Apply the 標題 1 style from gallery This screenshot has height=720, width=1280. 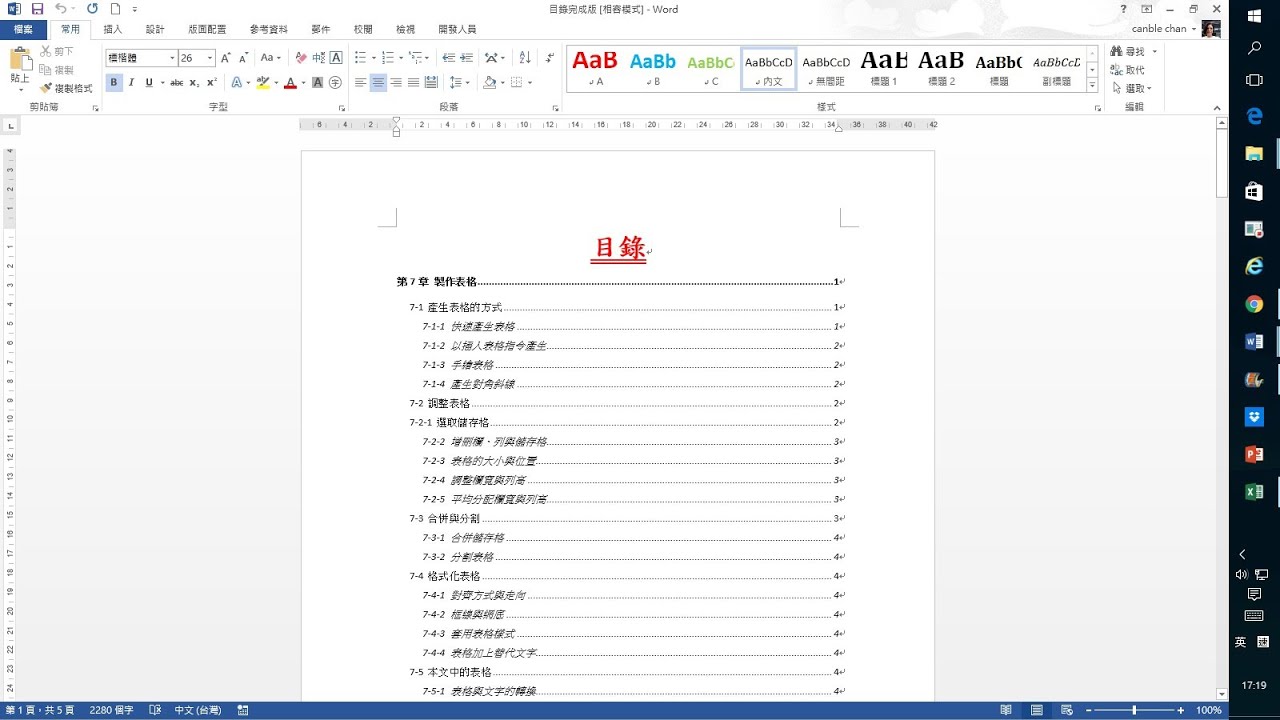pyautogui.click(x=884, y=69)
